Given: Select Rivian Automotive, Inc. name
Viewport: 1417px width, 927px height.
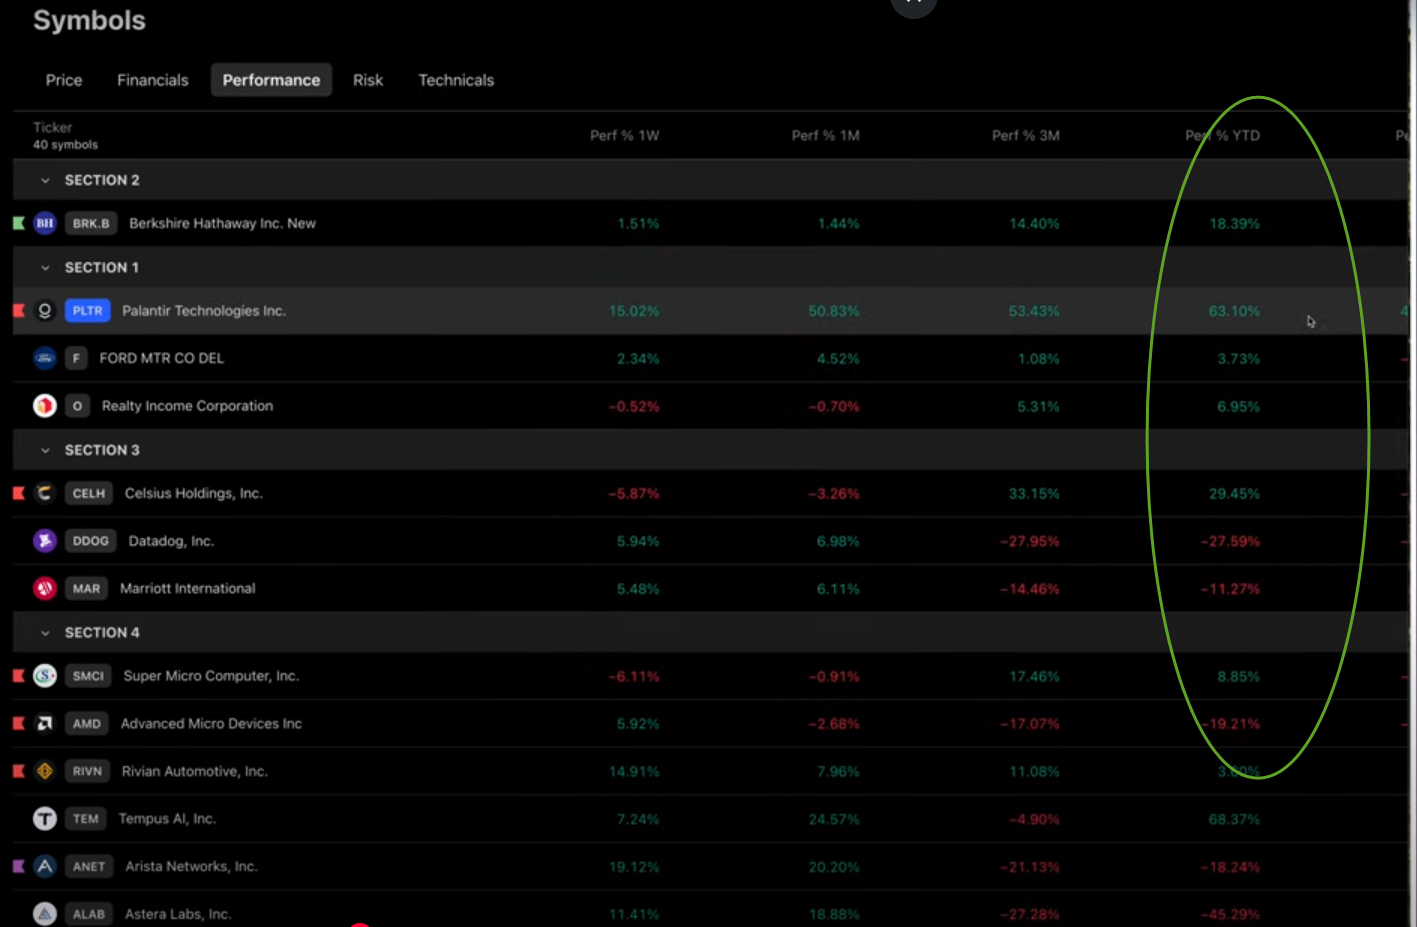Looking at the screenshot, I should [x=195, y=771].
